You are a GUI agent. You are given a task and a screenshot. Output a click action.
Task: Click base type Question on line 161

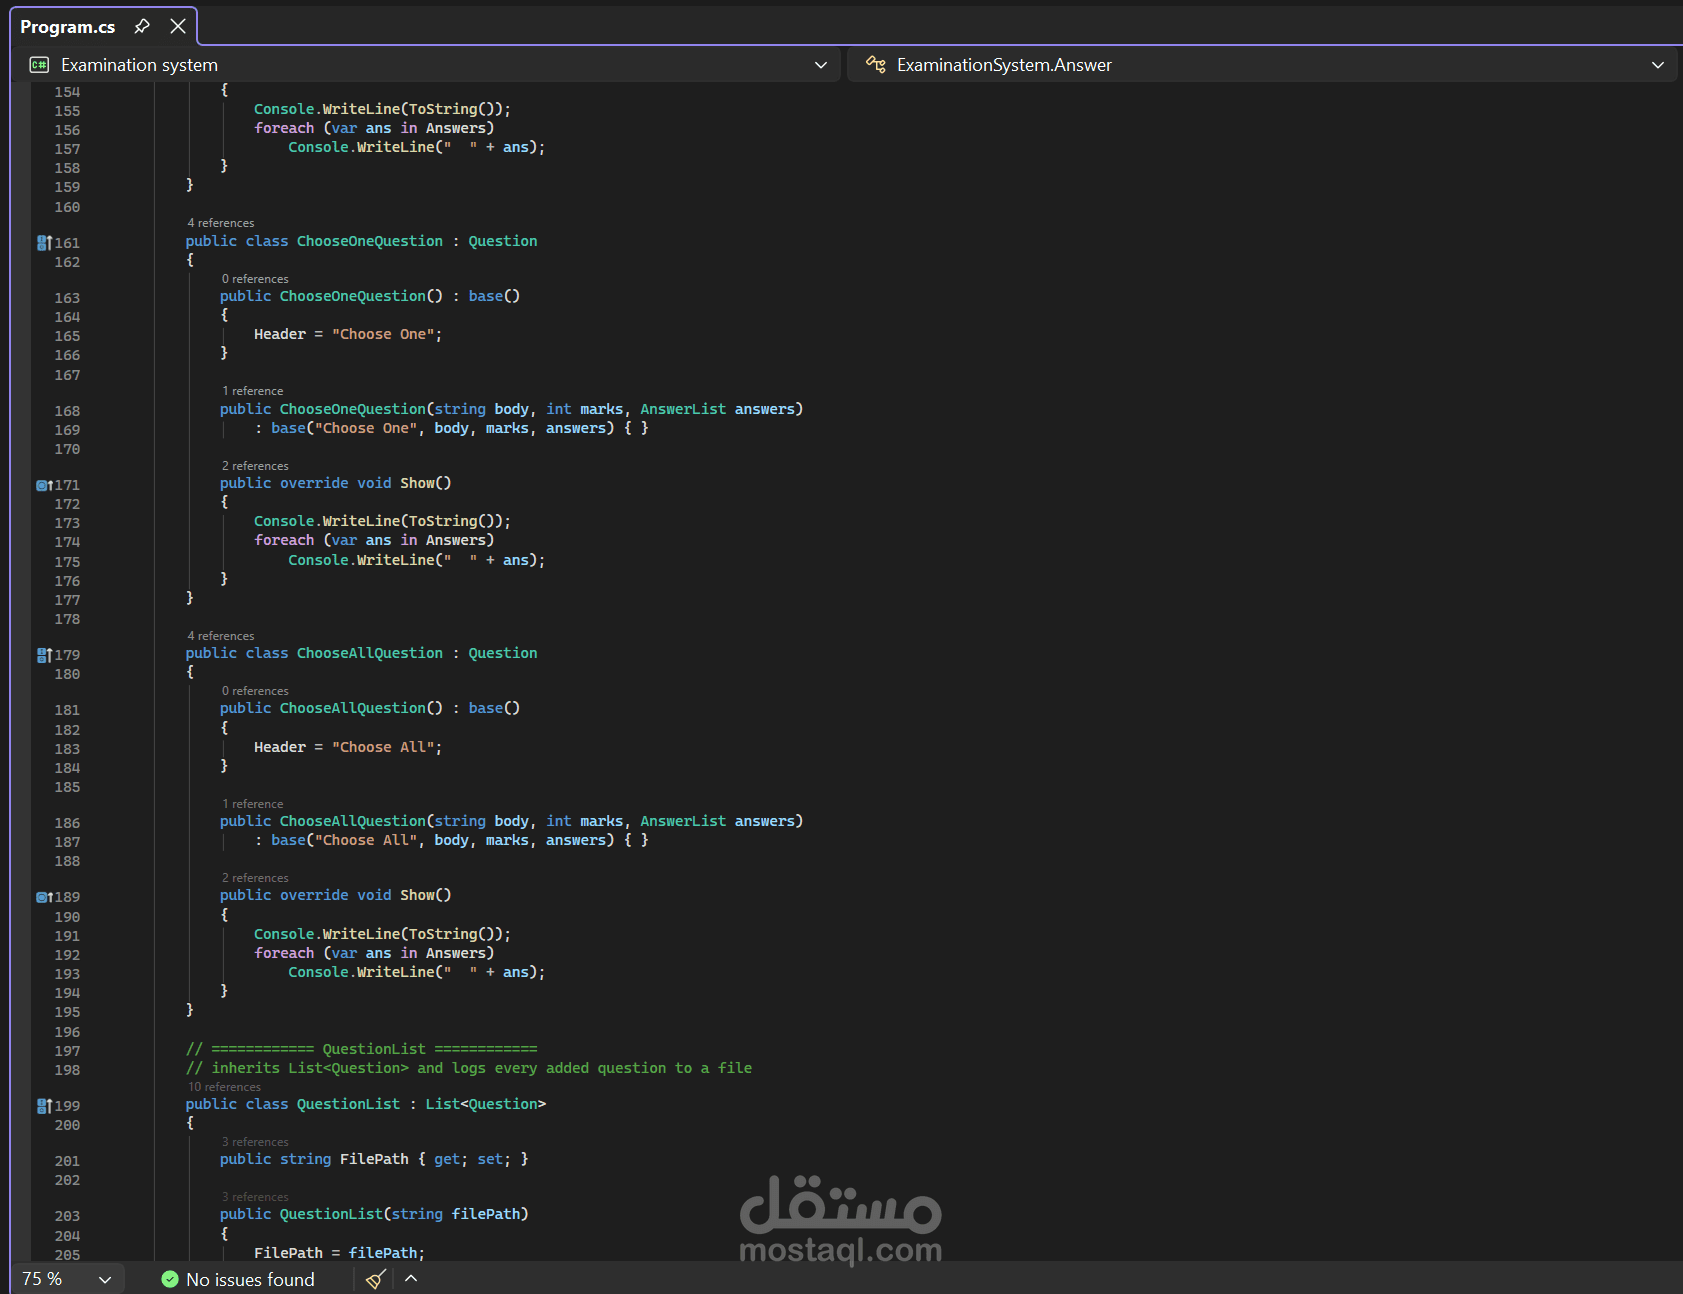click(x=503, y=241)
